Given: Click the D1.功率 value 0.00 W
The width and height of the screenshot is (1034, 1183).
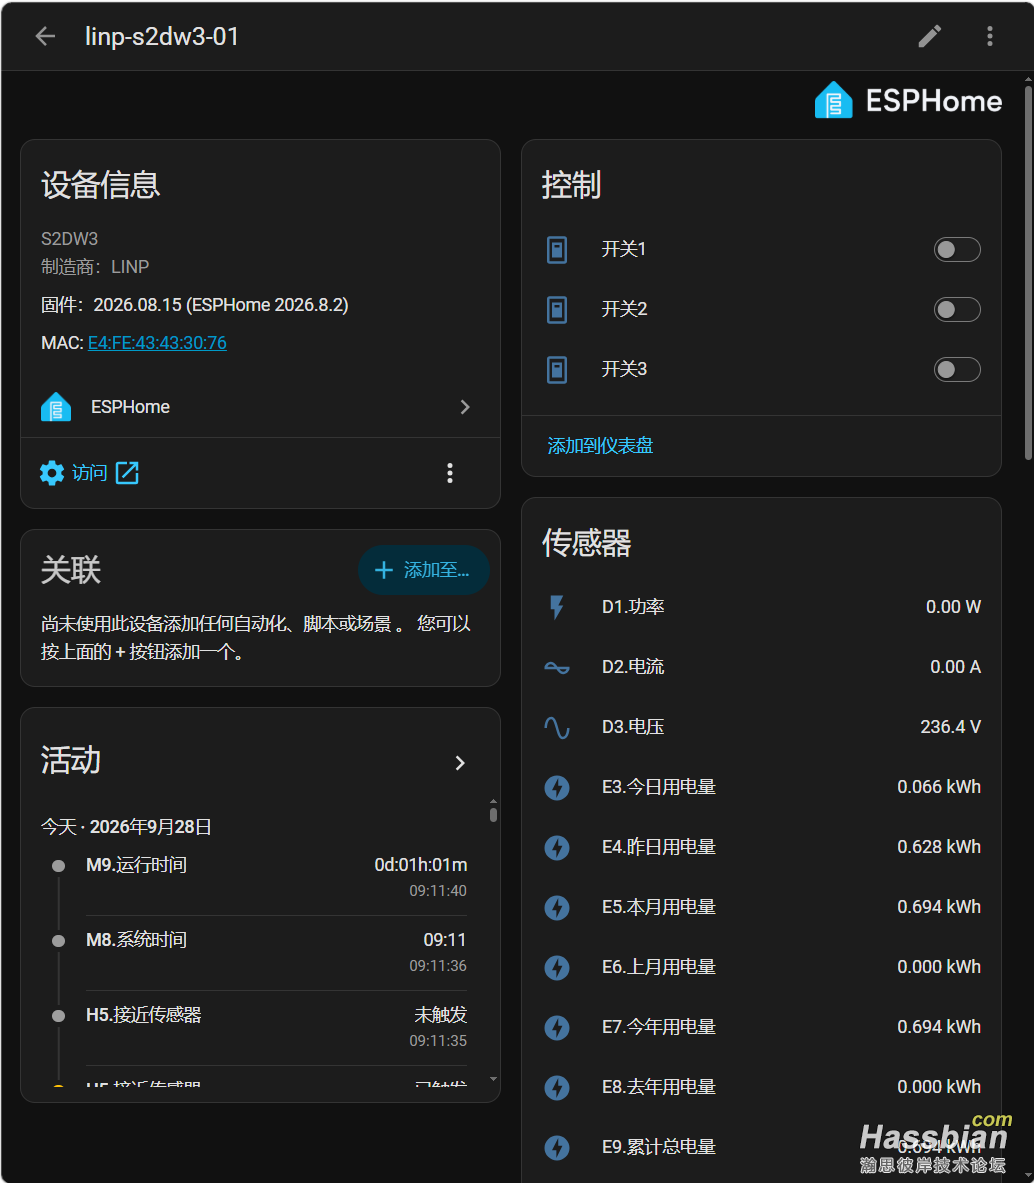Looking at the screenshot, I should point(953,607).
